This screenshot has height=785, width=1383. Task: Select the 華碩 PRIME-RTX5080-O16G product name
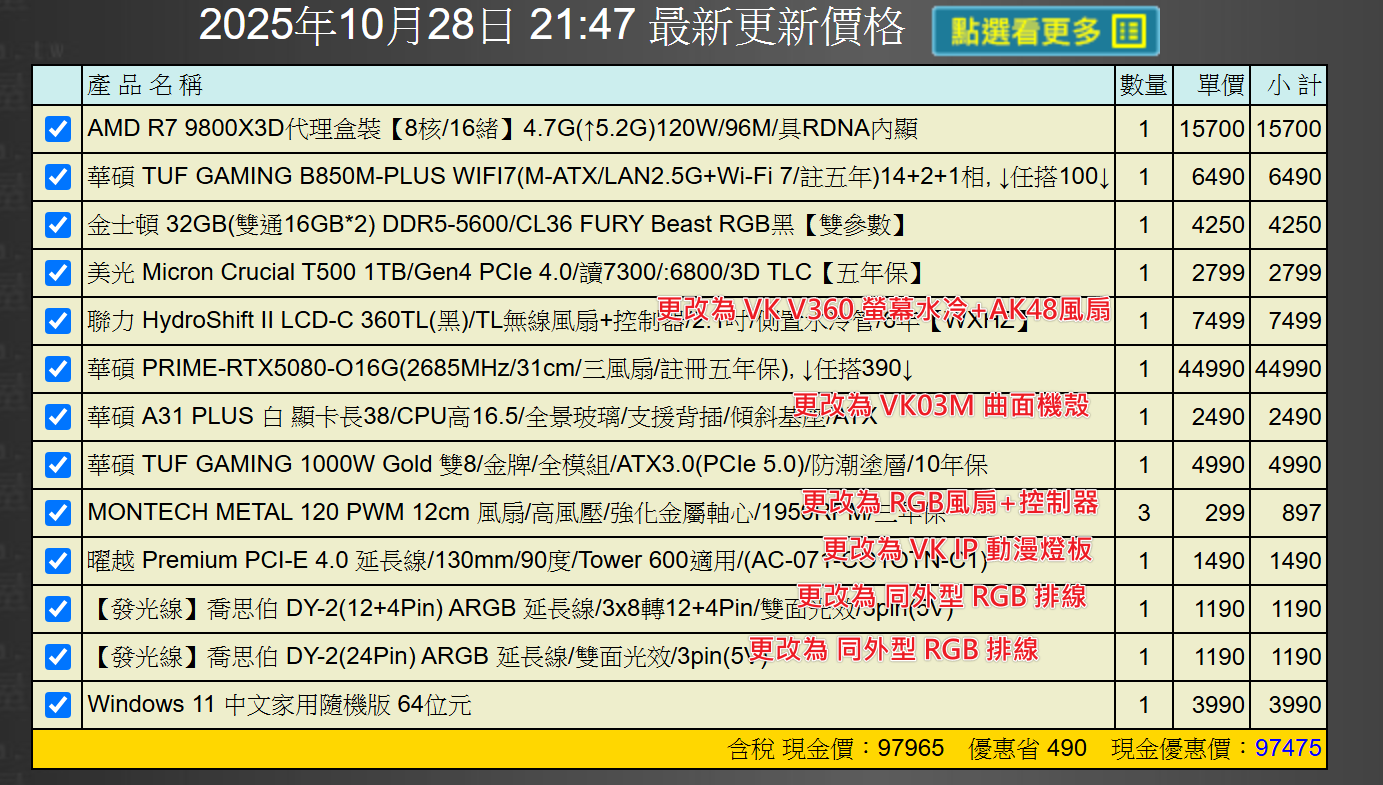501,369
